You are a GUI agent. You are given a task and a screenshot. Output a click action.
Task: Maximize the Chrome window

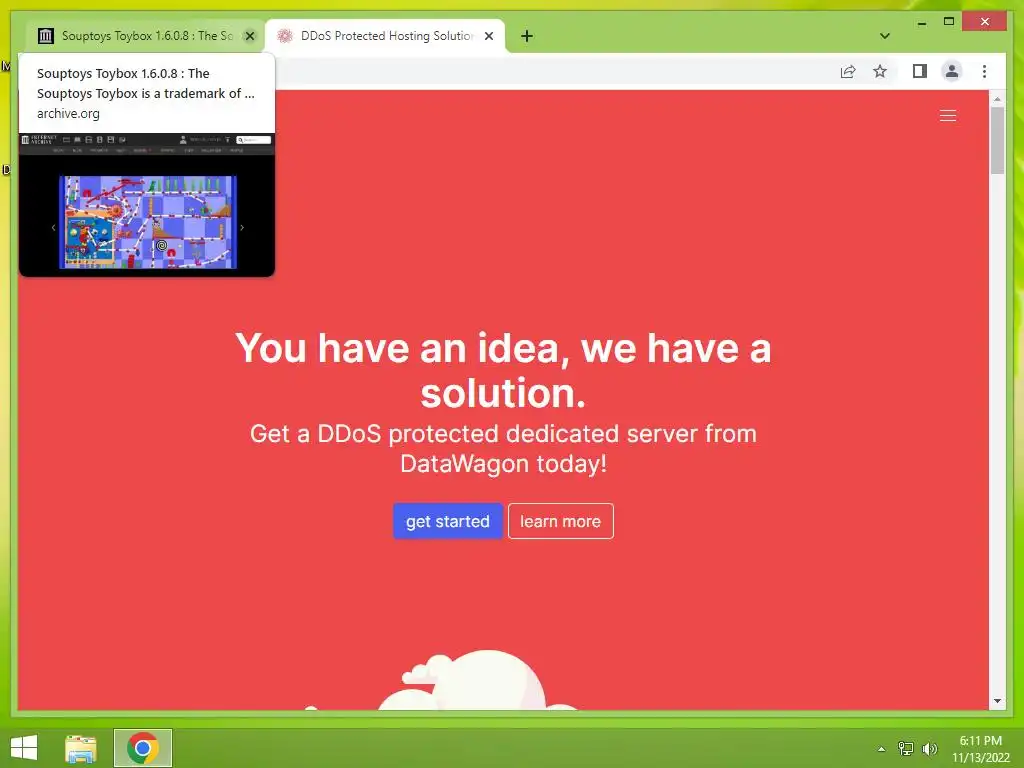coord(949,22)
